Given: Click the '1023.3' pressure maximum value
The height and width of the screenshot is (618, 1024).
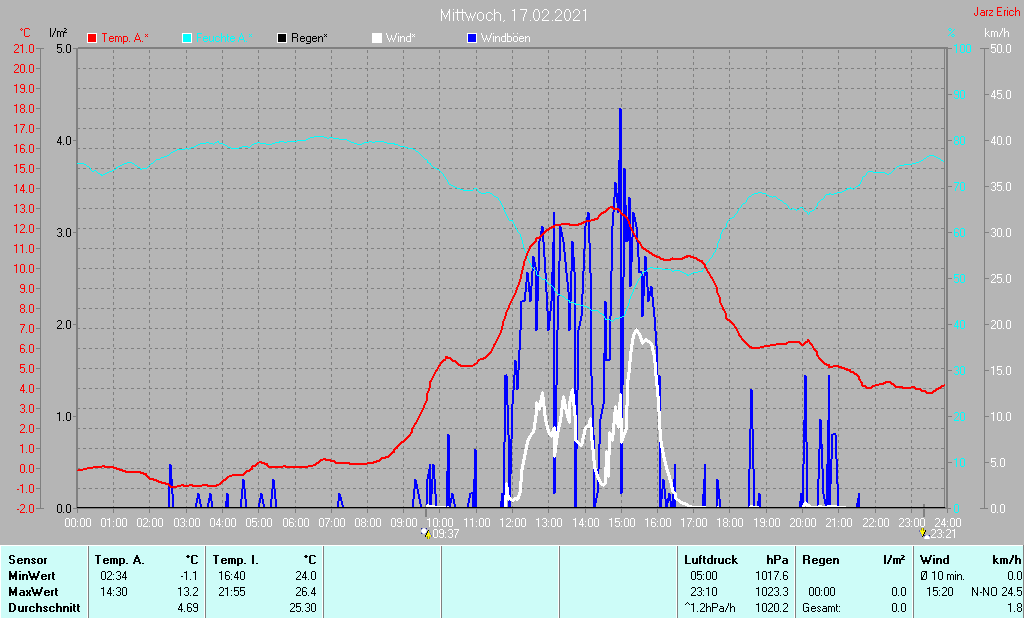Looking at the screenshot, I should tap(772, 592).
